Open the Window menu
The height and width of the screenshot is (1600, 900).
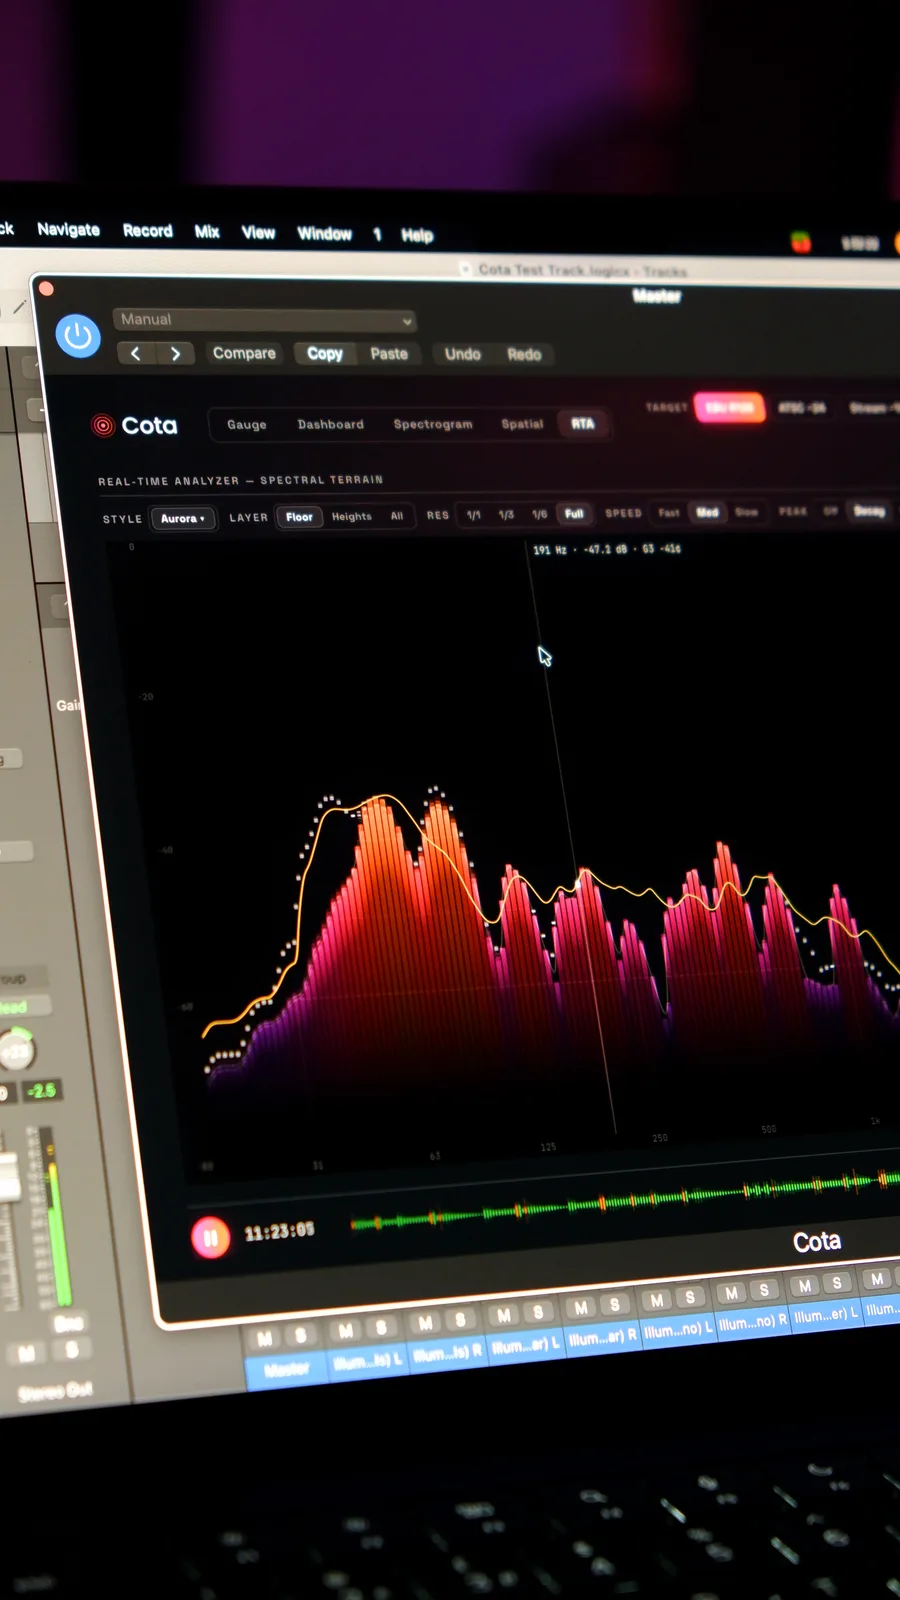click(x=324, y=234)
